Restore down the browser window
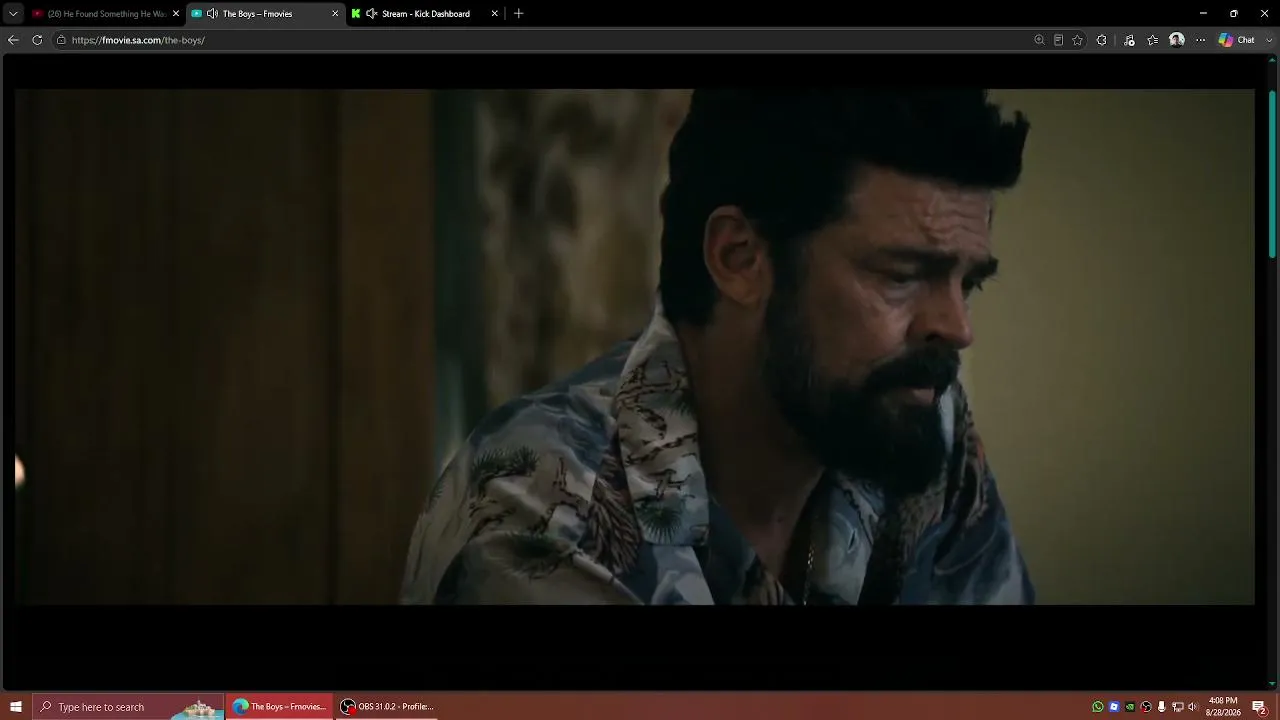The width and height of the screenshot is (1280, 720). (x=1234, y=14)
